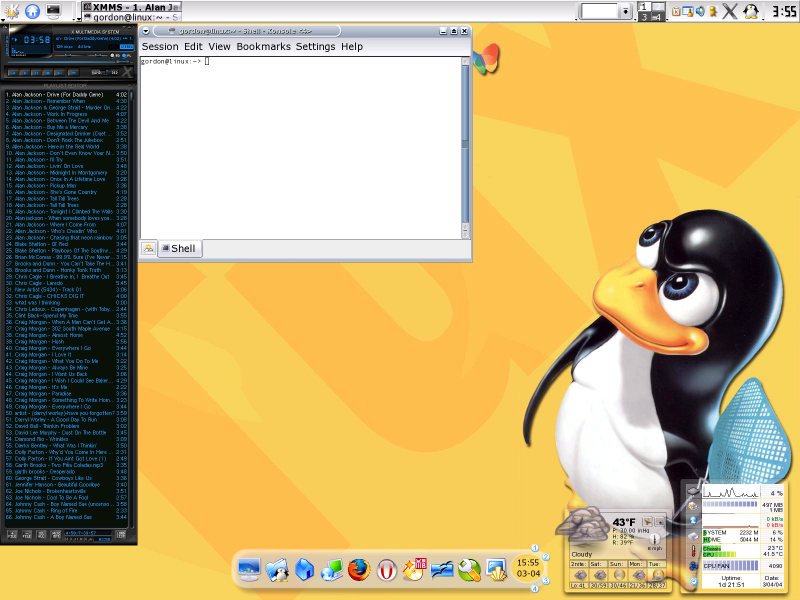Open the penguin folder icon in dock
Image resolution: width=800 pixels, height=600 pixels.
pos(277,570)
